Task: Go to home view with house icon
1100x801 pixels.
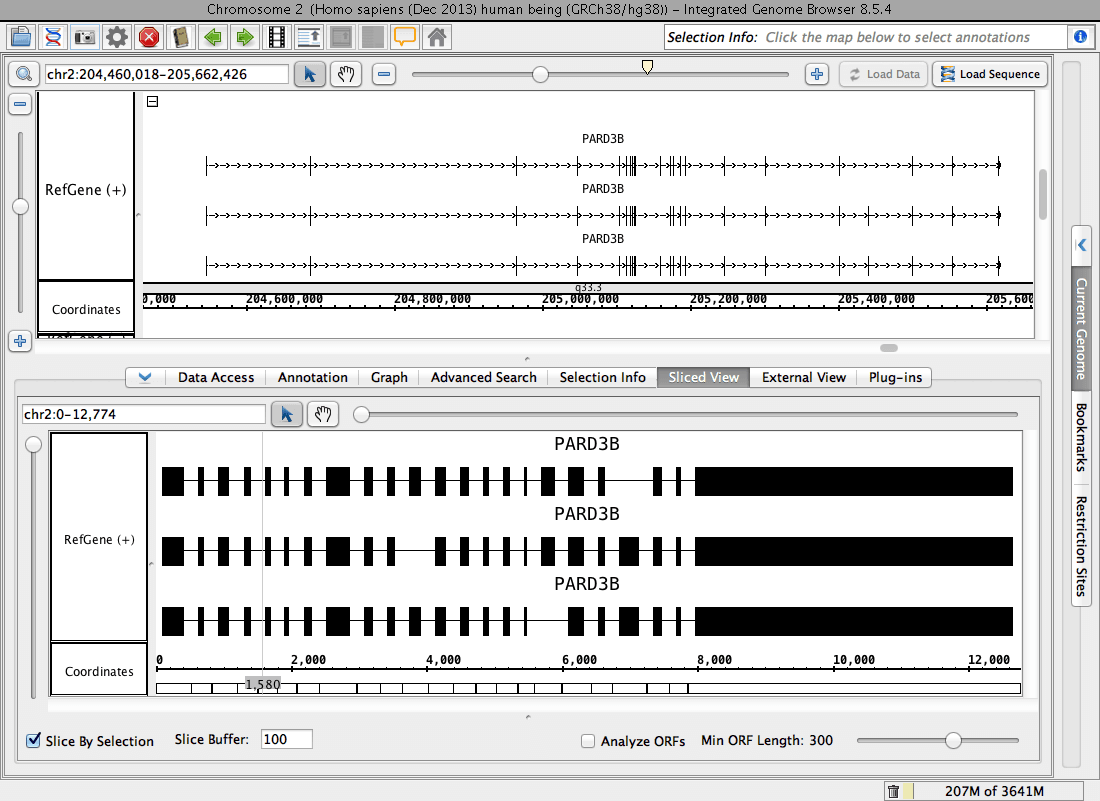Action: pos(436,38)
